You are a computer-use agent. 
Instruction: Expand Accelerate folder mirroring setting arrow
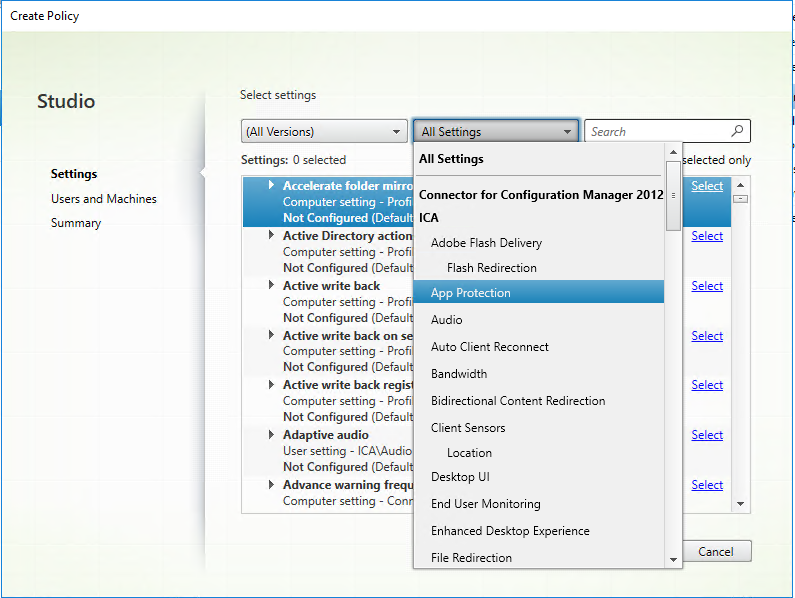coord(272,185)
